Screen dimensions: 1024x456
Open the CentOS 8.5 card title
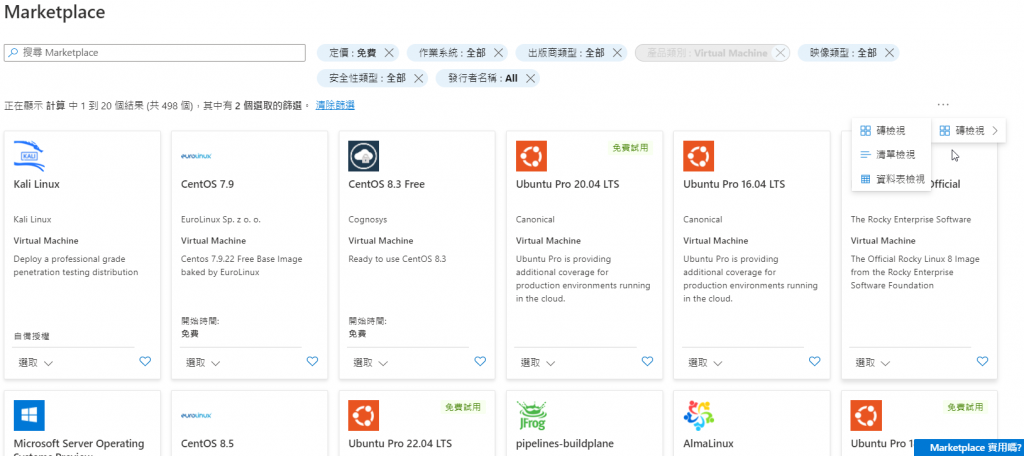pos(207,444)
